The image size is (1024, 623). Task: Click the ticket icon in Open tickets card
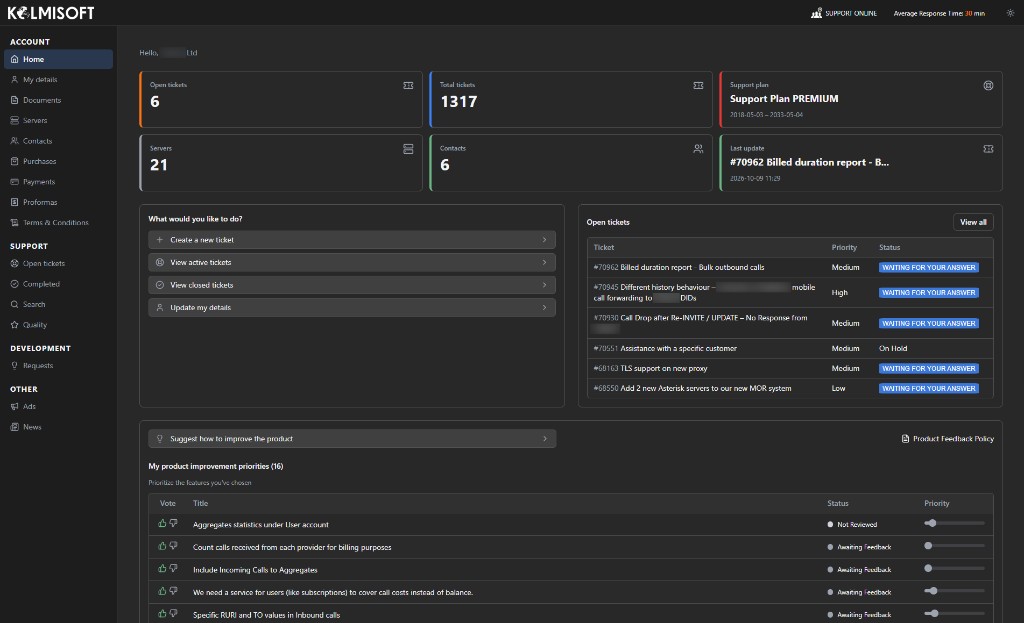pos(408,86)
